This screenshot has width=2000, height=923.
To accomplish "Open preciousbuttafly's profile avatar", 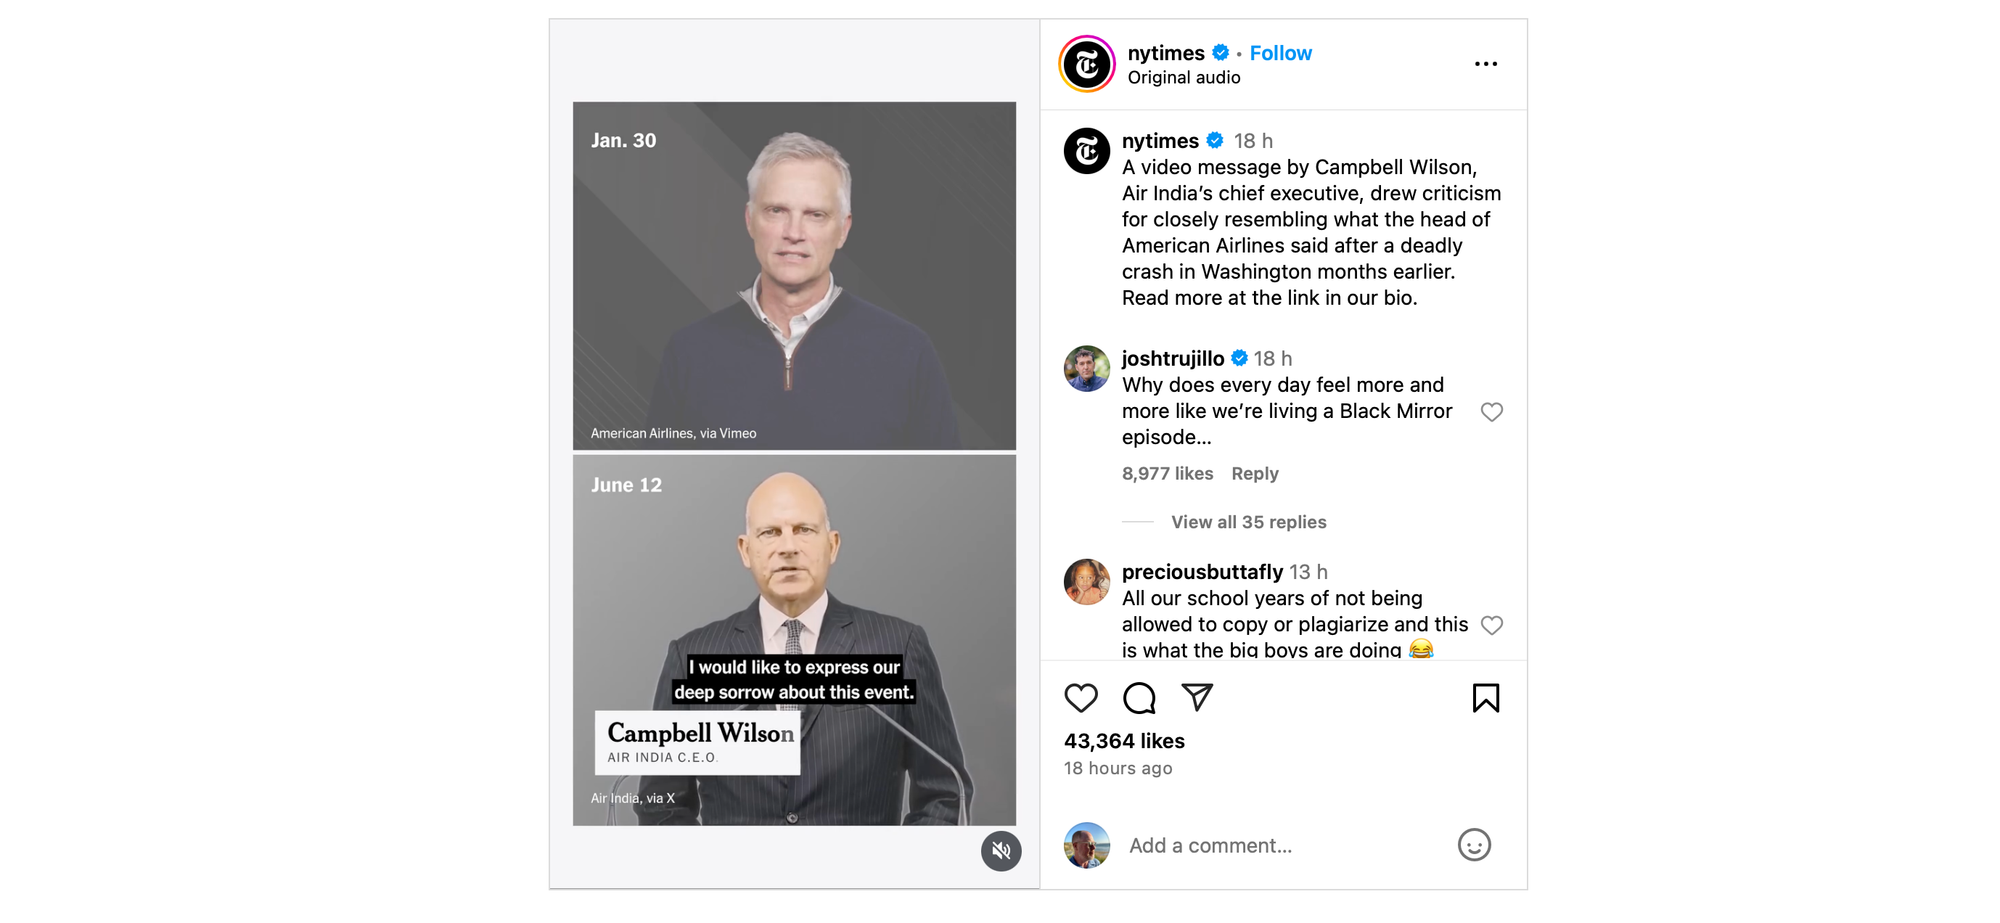I will [1087, 582].
